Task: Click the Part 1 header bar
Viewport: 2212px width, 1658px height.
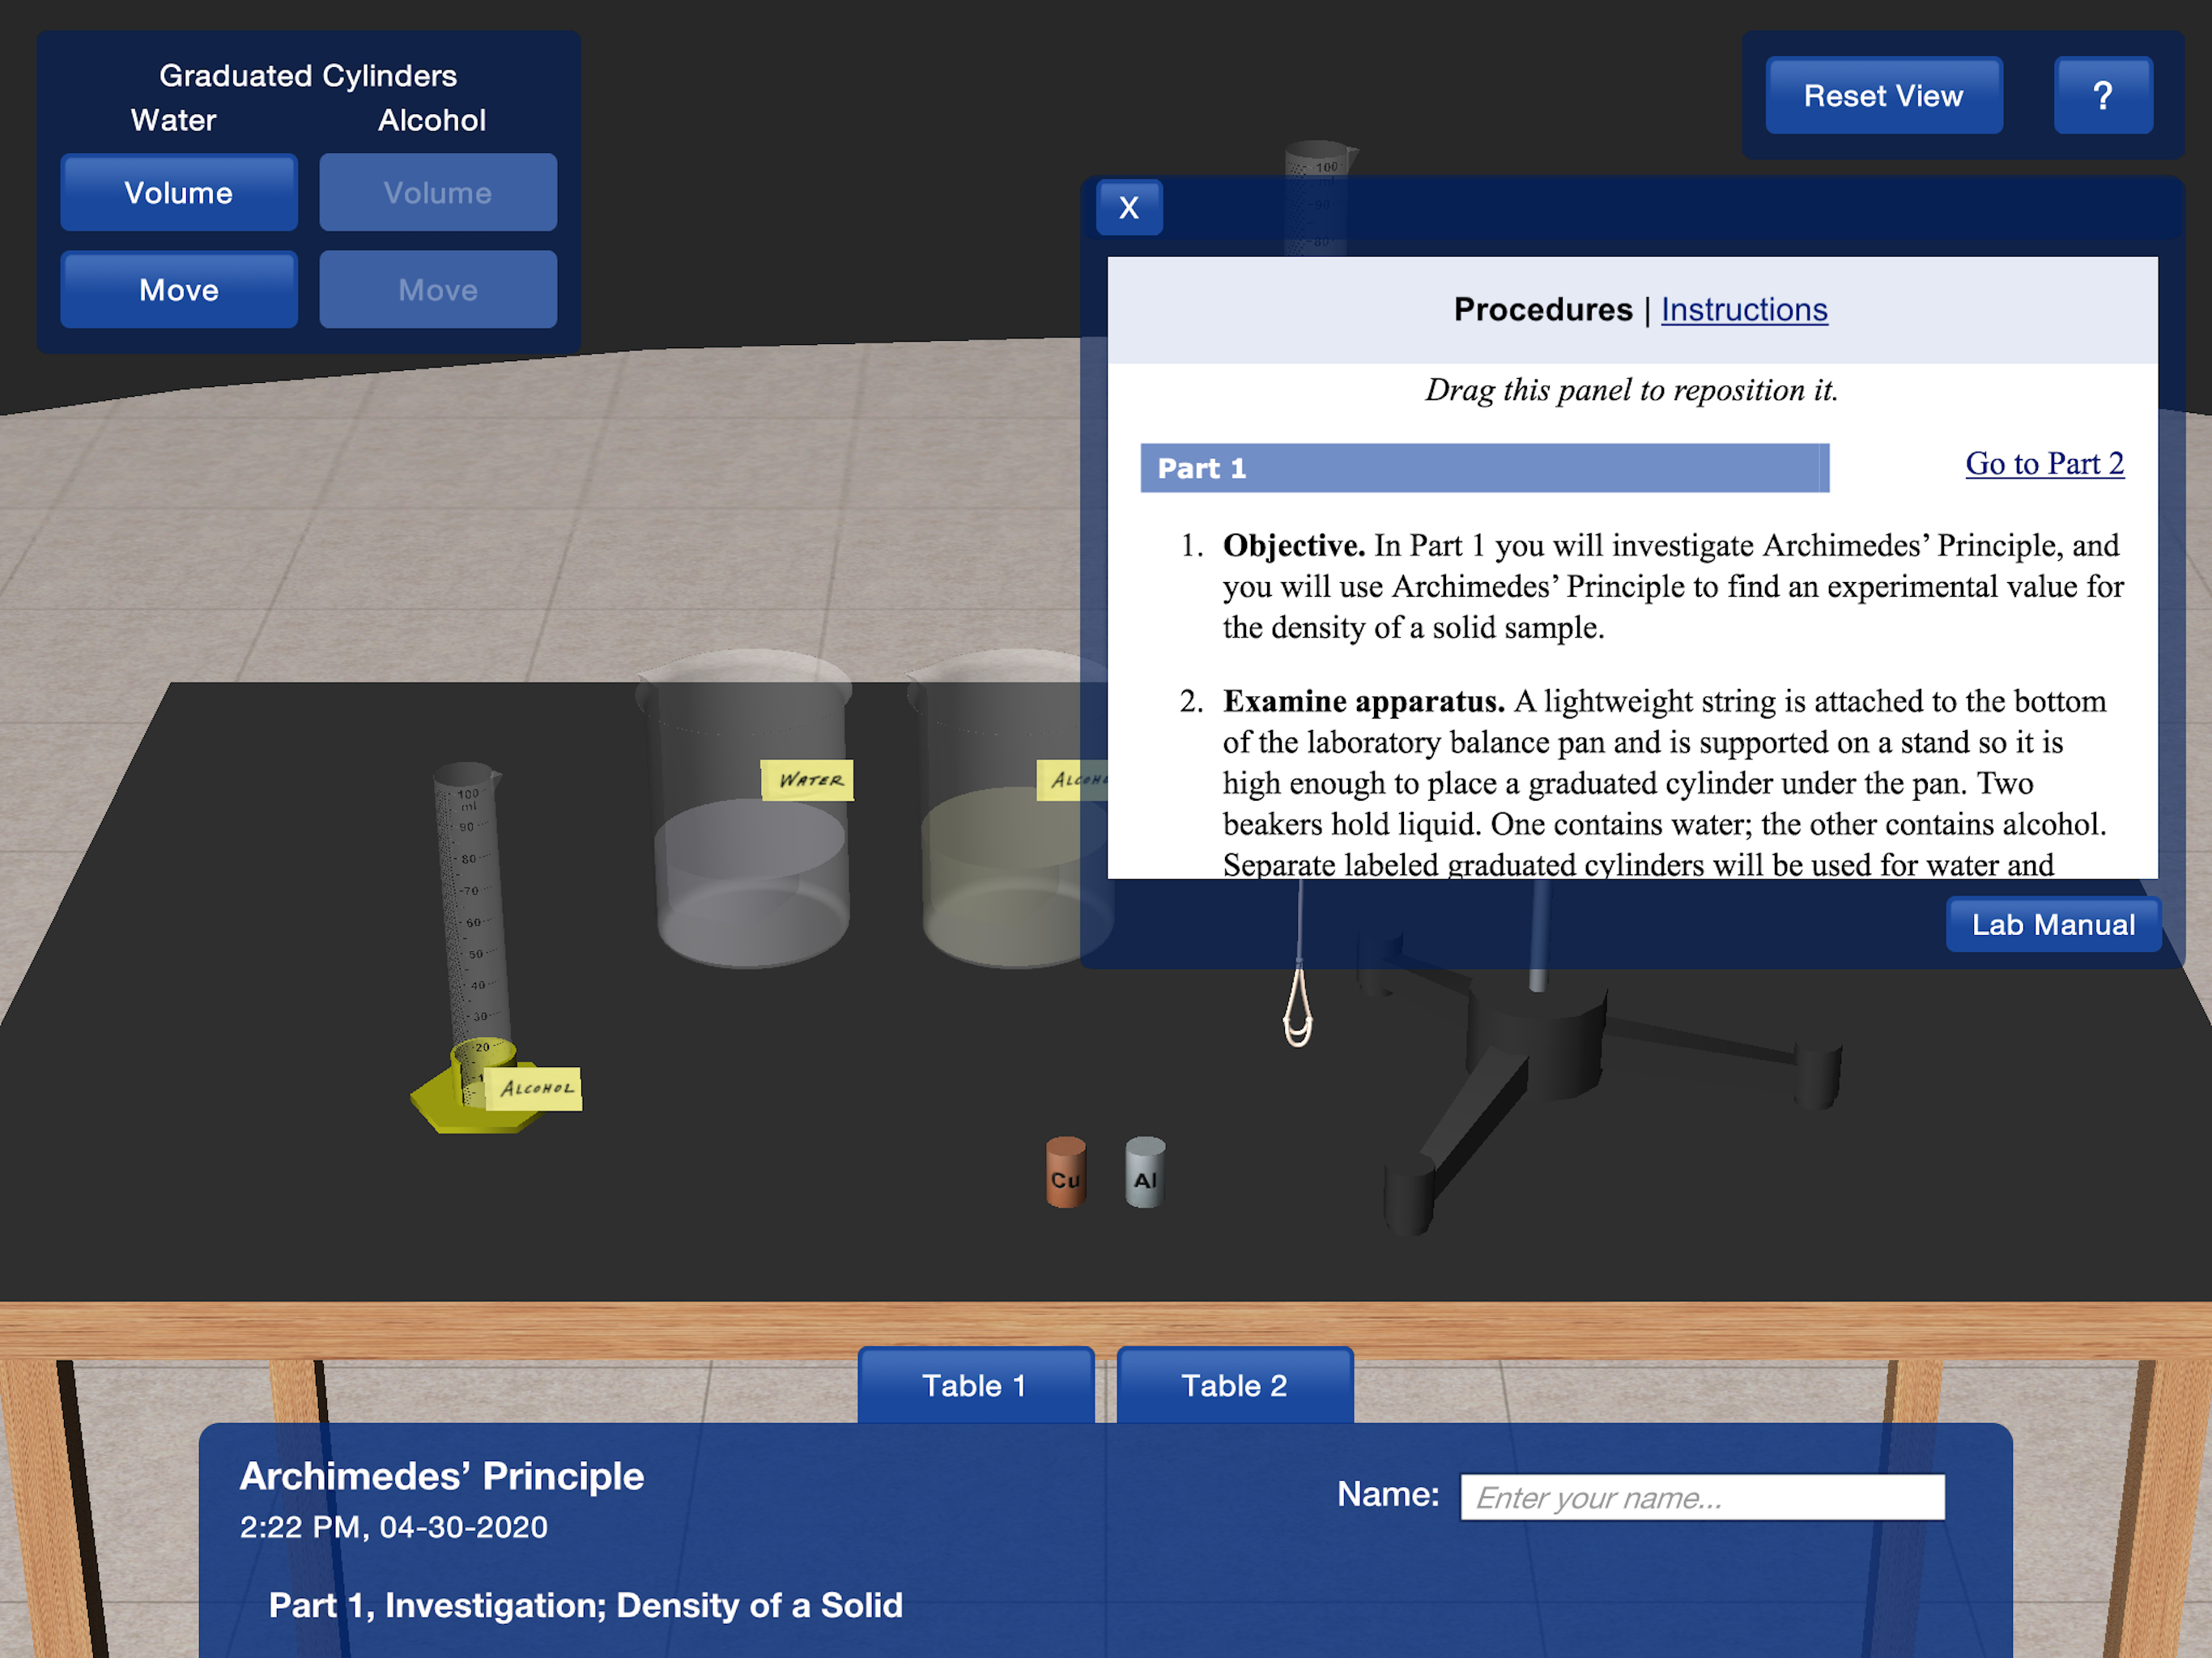Action: point(1484,468)
